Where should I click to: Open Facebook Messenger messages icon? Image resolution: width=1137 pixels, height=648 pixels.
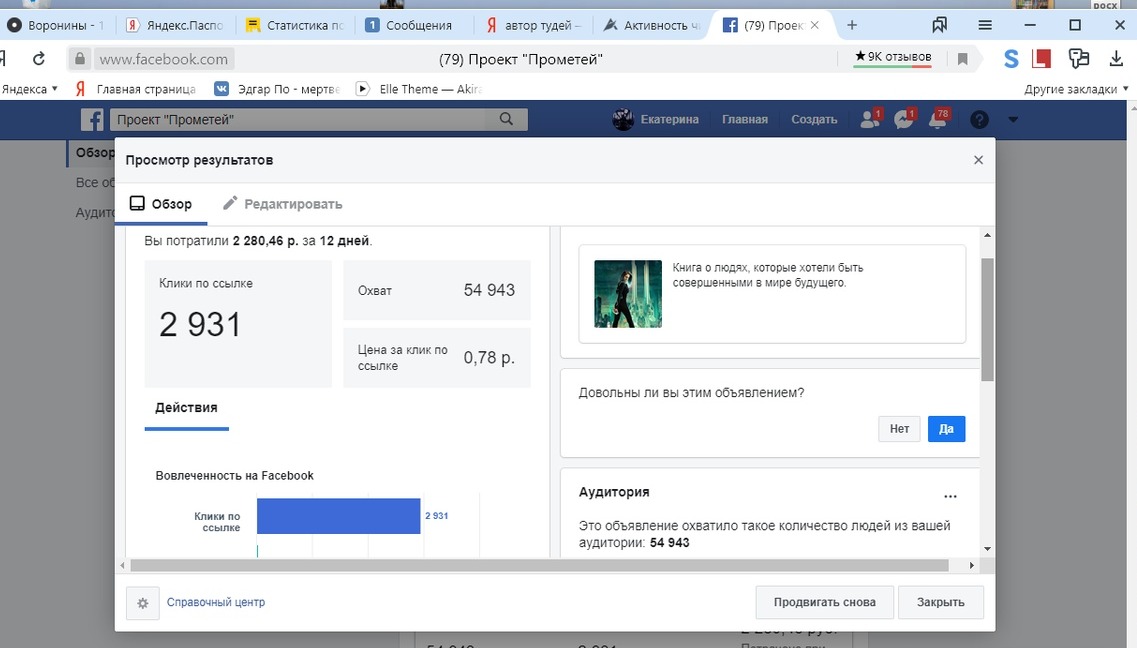pyautogui.click(x=904, y=119)
